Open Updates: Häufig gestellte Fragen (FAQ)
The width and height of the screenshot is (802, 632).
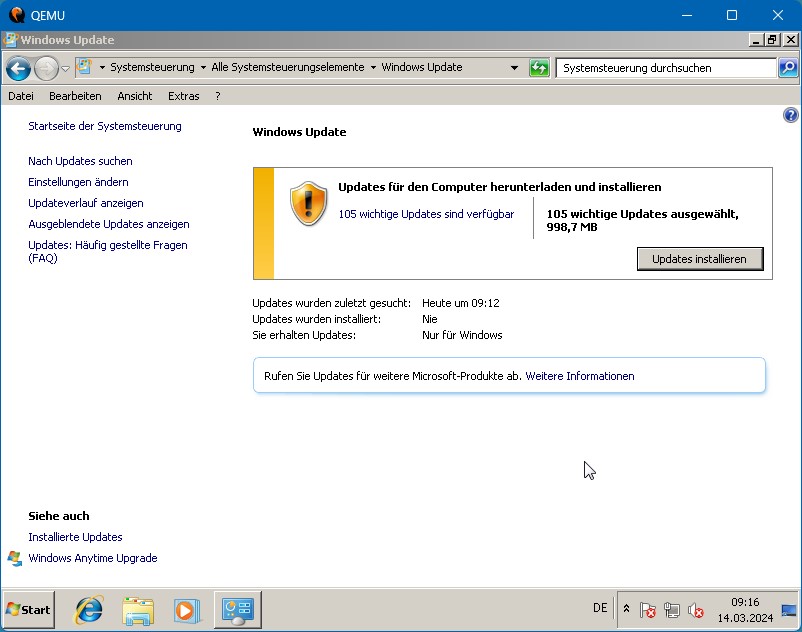(x=108, y=251)
